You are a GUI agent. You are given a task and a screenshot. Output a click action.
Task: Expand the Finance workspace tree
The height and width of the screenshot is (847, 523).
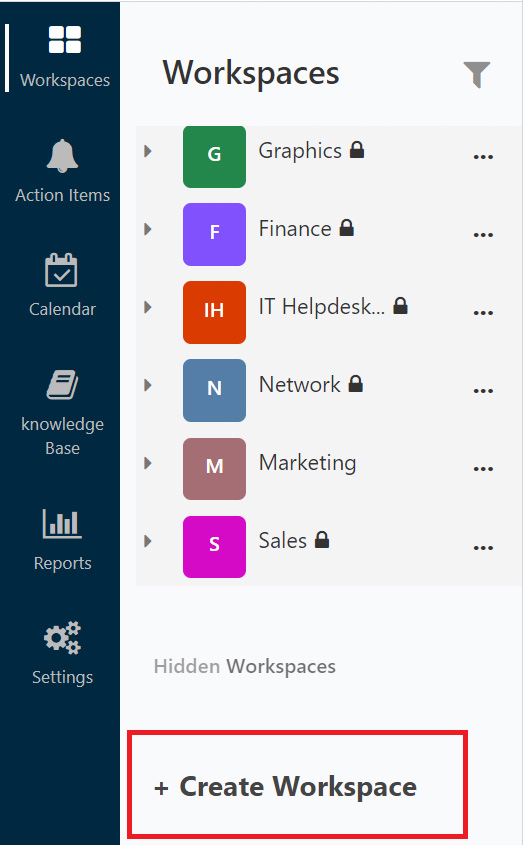(147, 229)
